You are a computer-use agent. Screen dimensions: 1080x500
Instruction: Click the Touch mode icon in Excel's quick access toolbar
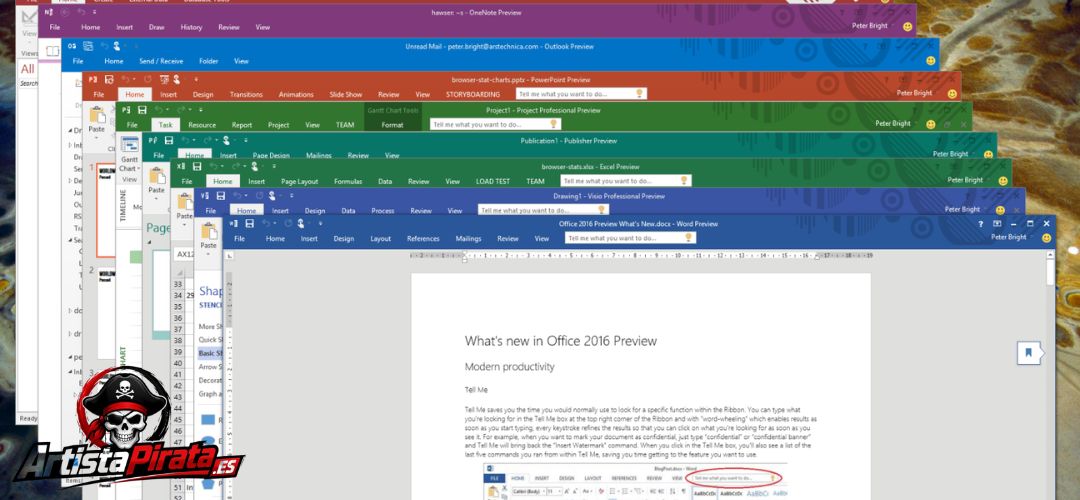[x=255, y=167]
